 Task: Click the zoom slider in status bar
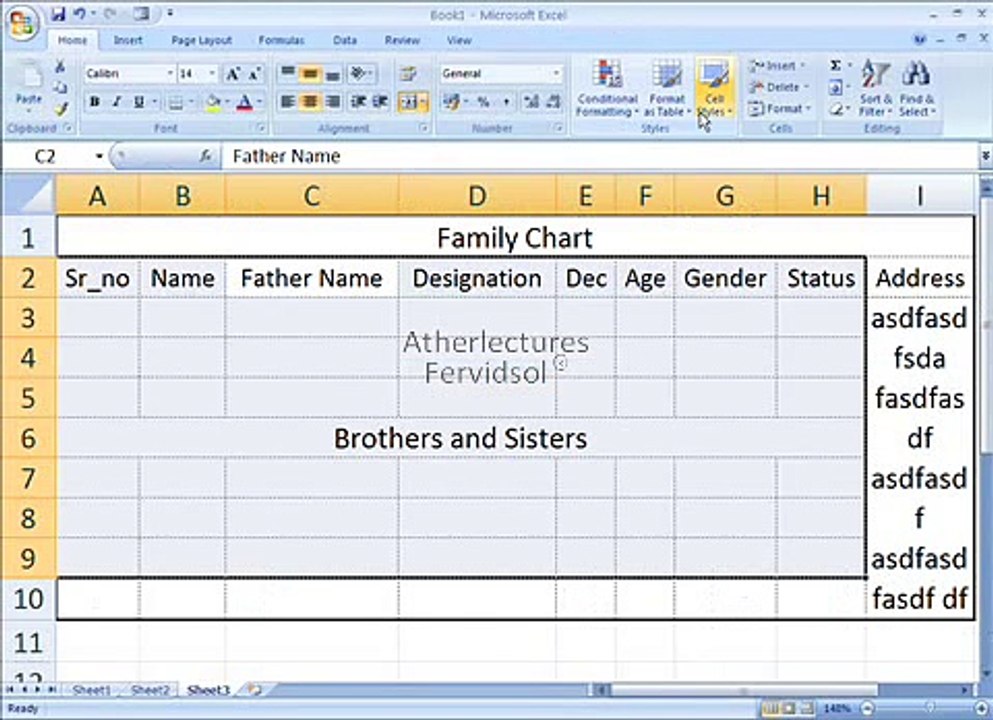(930, 707)
